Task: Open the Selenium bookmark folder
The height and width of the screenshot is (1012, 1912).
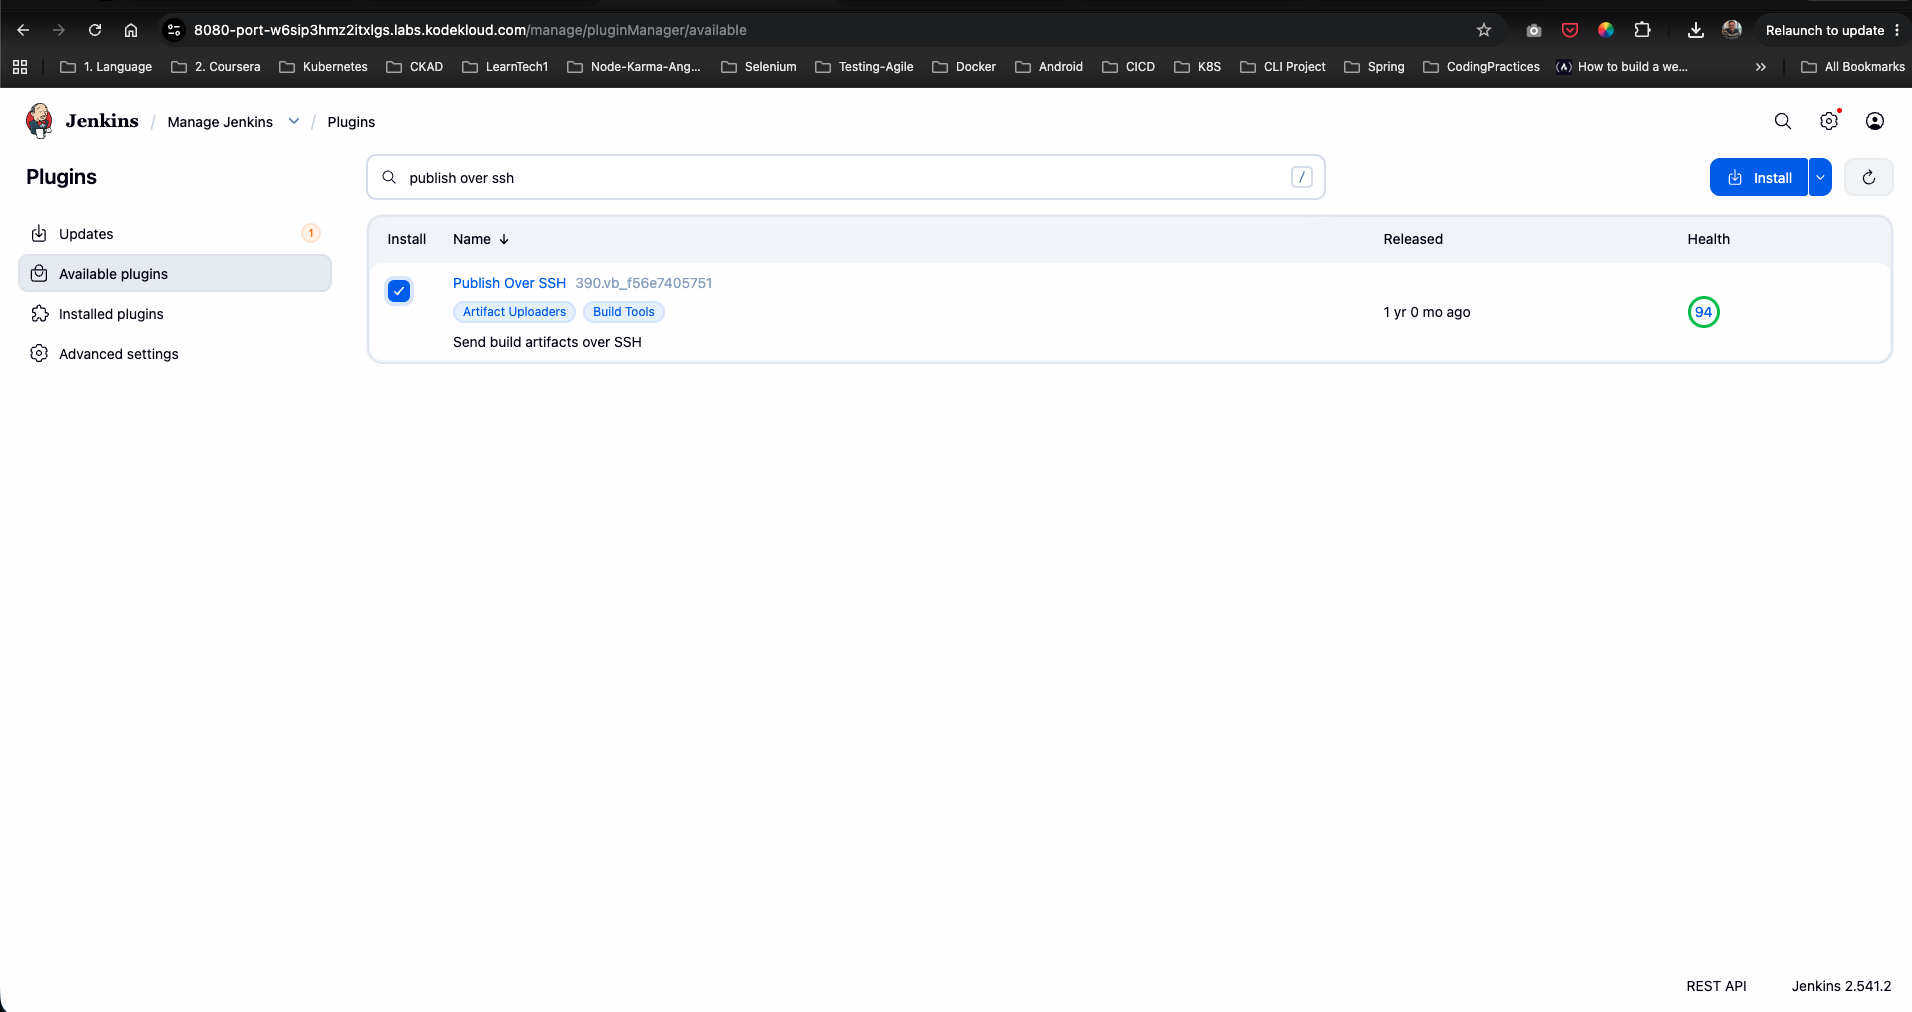Action: tap(759, 67)
